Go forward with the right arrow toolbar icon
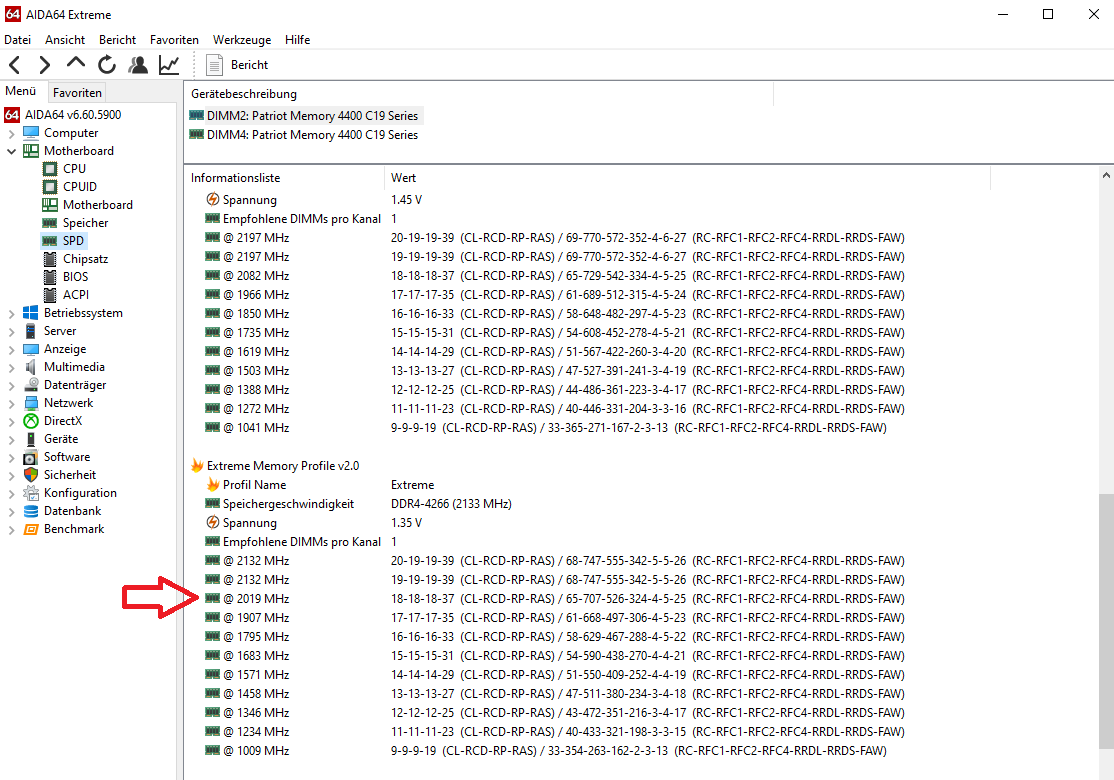The width and height of the screenshot is (1114, 780). (x=45, y=65)
